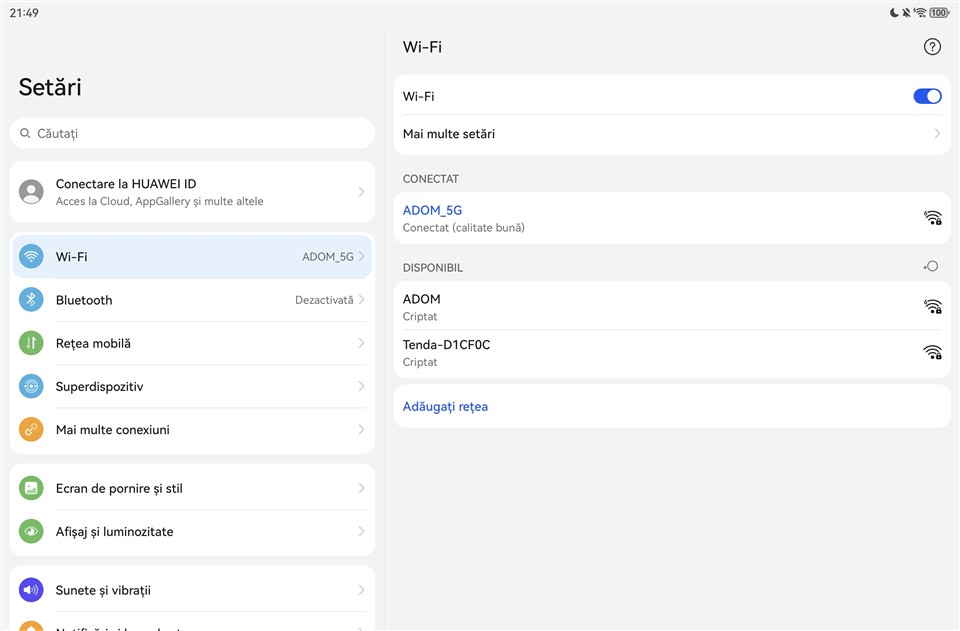Expand Mai multe setări chevron
Viewport: 960px width, 631px height.
click(x=937, y=134)
